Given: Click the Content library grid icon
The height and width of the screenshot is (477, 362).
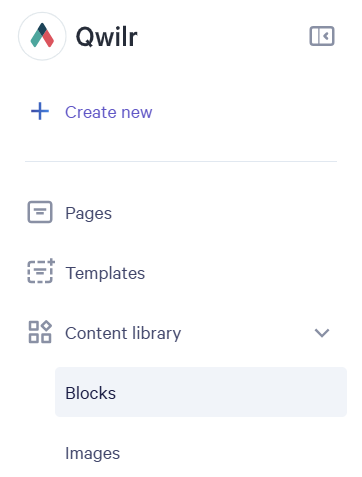Looking at the screenshot, I should [x=40, y=332].
